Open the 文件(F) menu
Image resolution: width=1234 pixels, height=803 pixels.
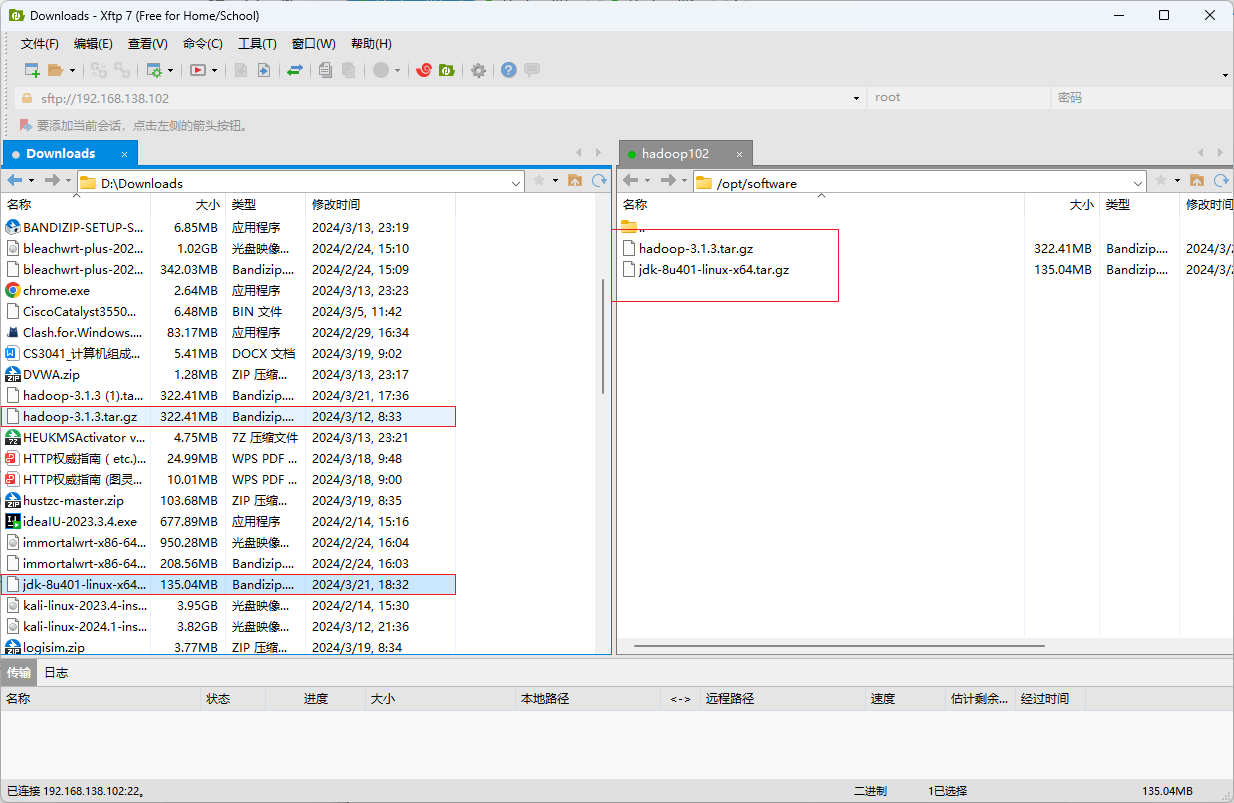coord(40,44)
